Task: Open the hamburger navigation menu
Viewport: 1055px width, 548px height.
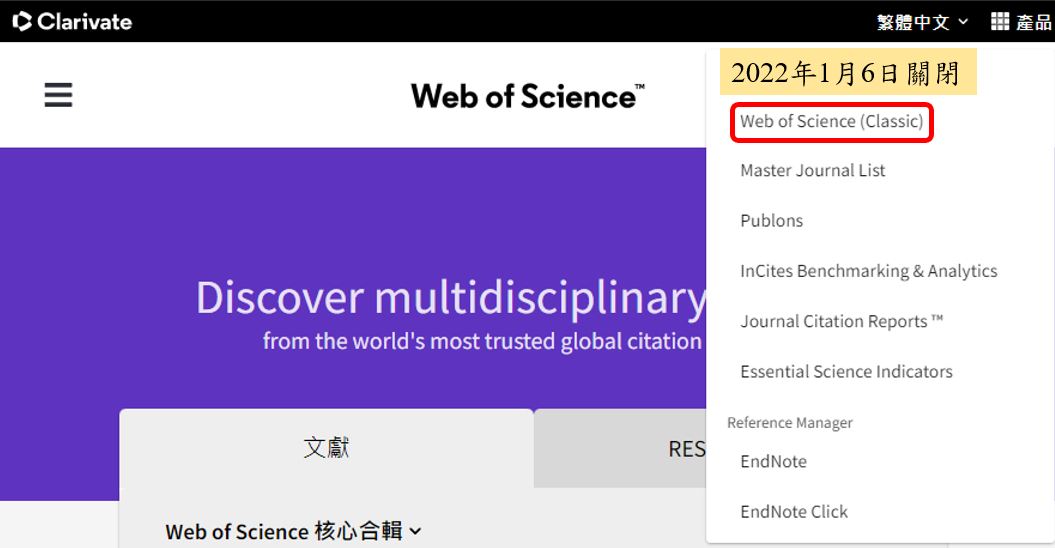Action: pos(59,95)
